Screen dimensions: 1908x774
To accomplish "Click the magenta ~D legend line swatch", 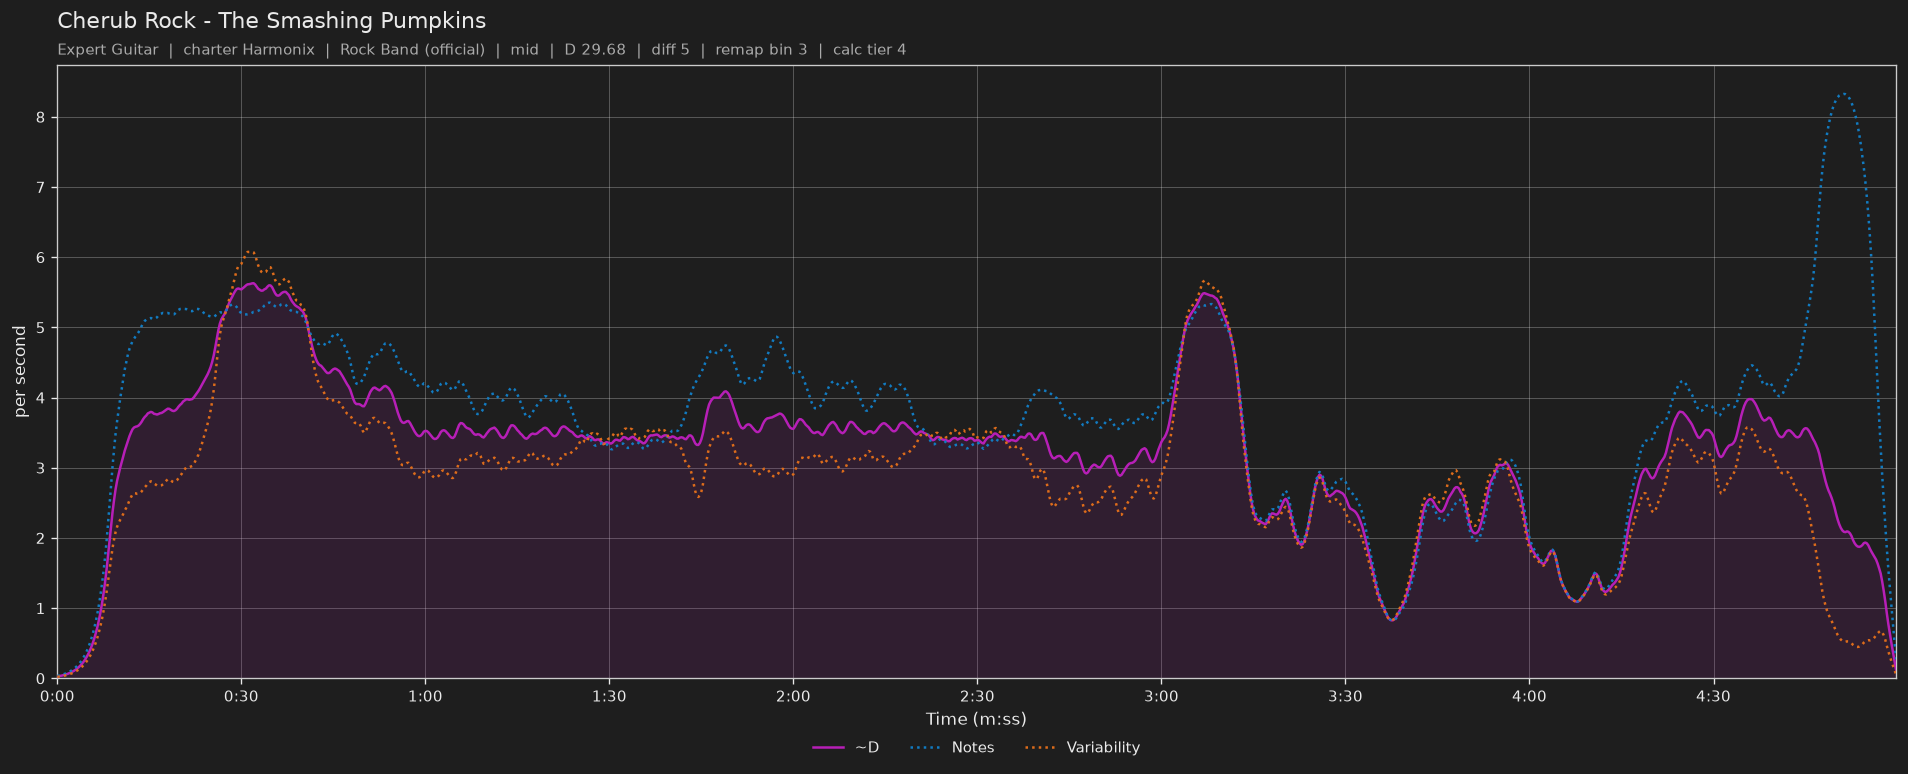I will (x=828, y=747).
